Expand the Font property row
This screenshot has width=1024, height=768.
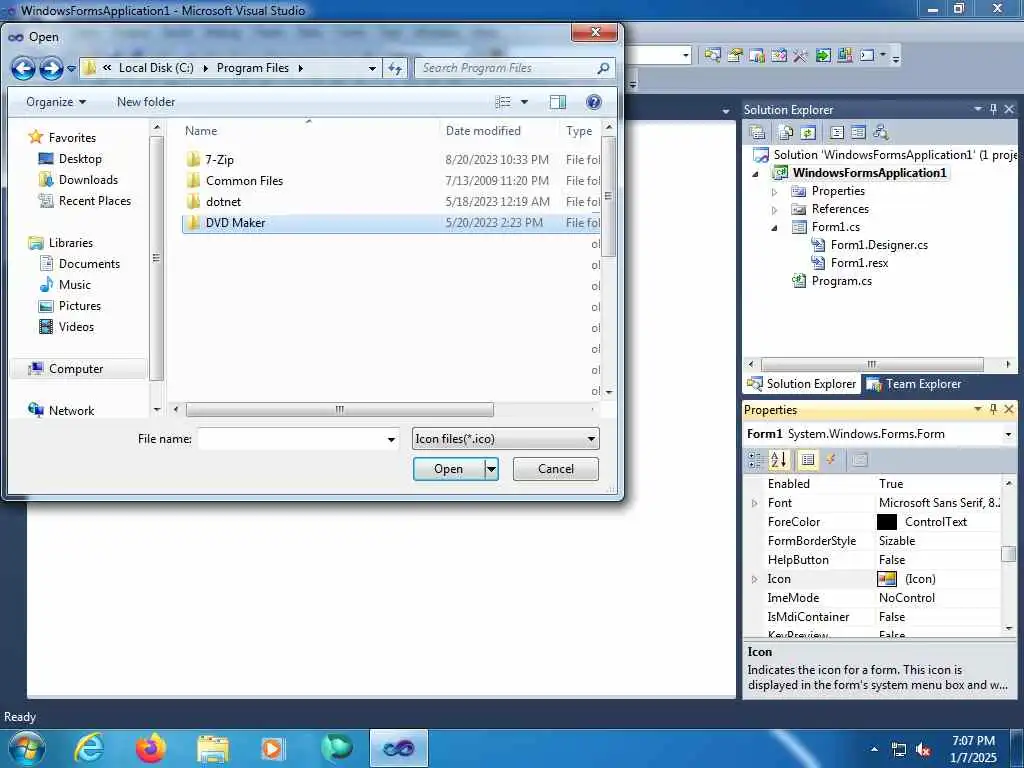(755, 504)
